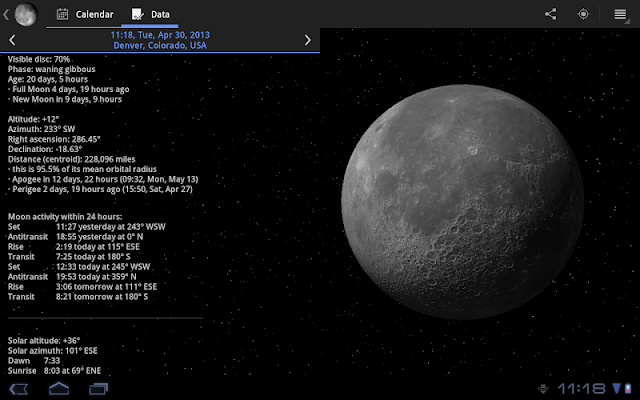Screen dimensions: 640x400
Task: Tap Distance (centroid): 228,096 miles
Action: (71, 159)
